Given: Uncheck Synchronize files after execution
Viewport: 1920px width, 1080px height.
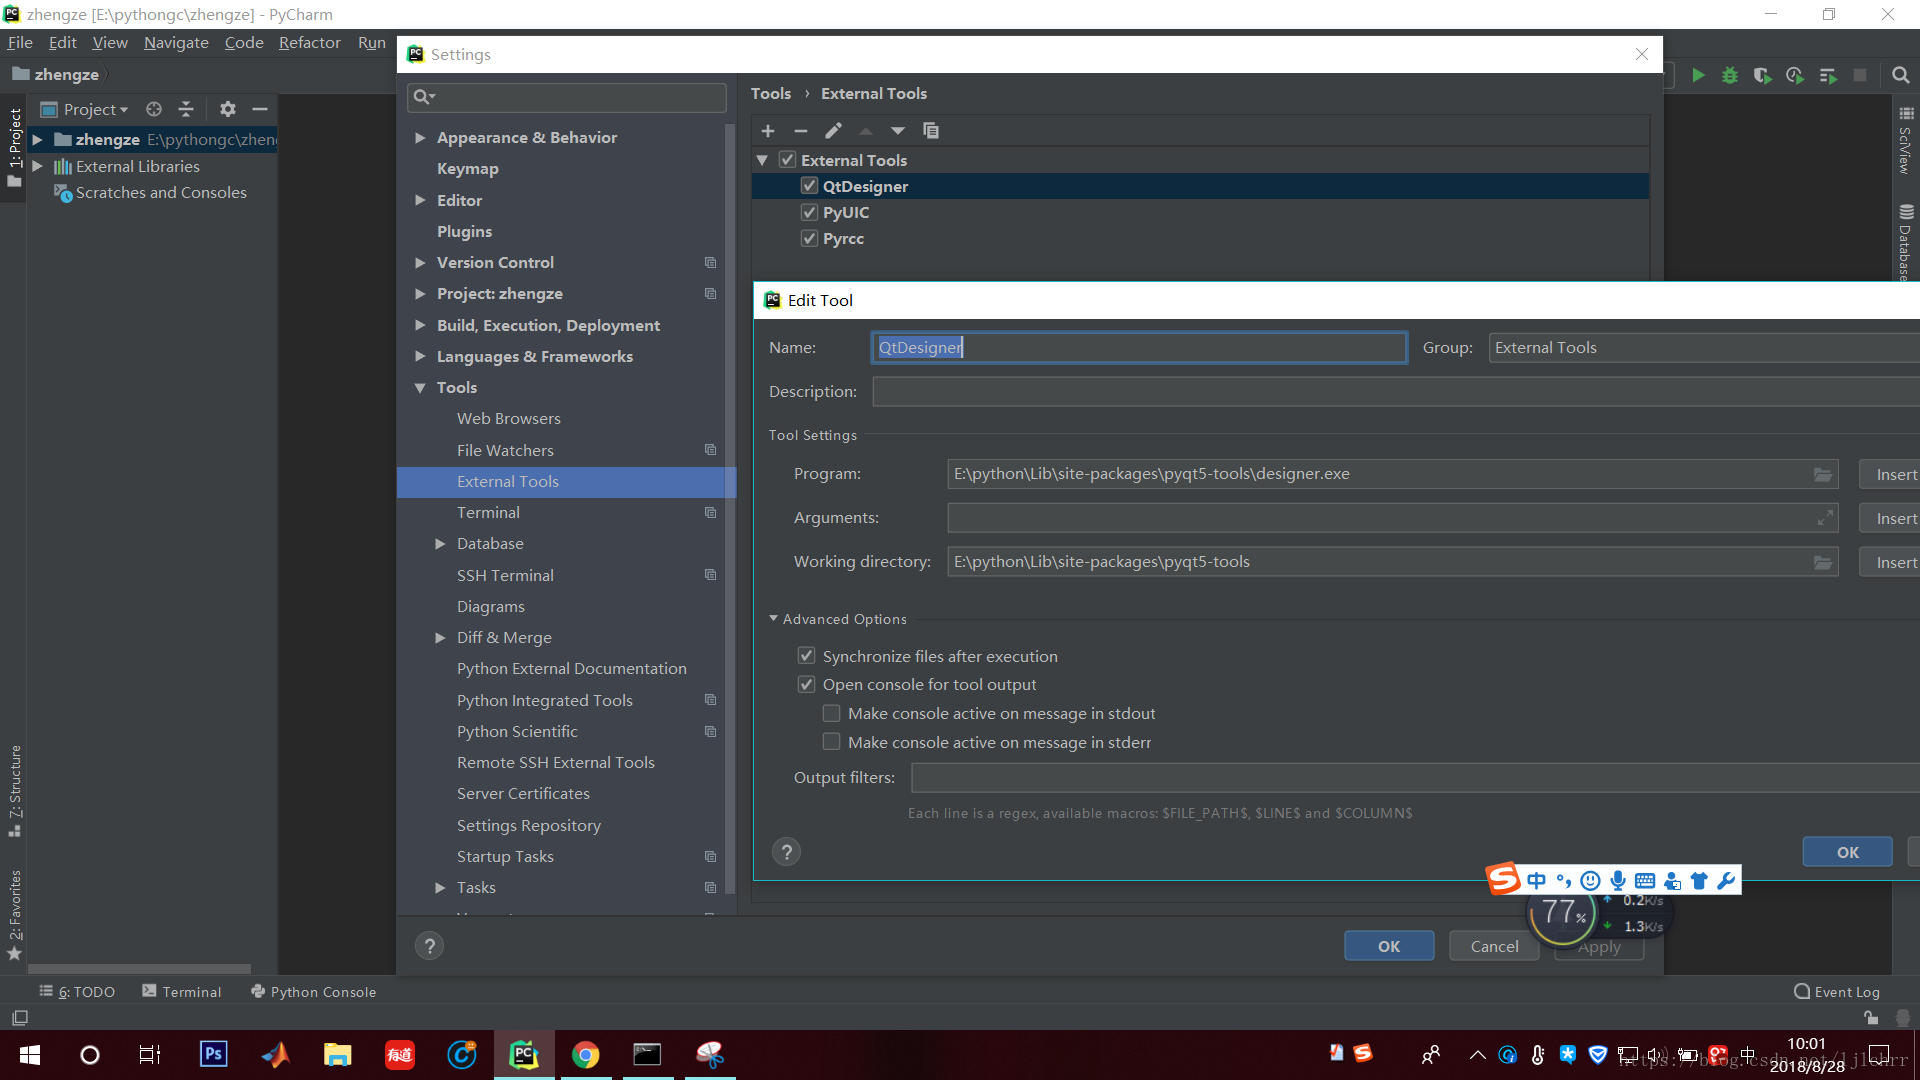Looking at the screenshot, I should pyautogui.click(x=807, y=656).
